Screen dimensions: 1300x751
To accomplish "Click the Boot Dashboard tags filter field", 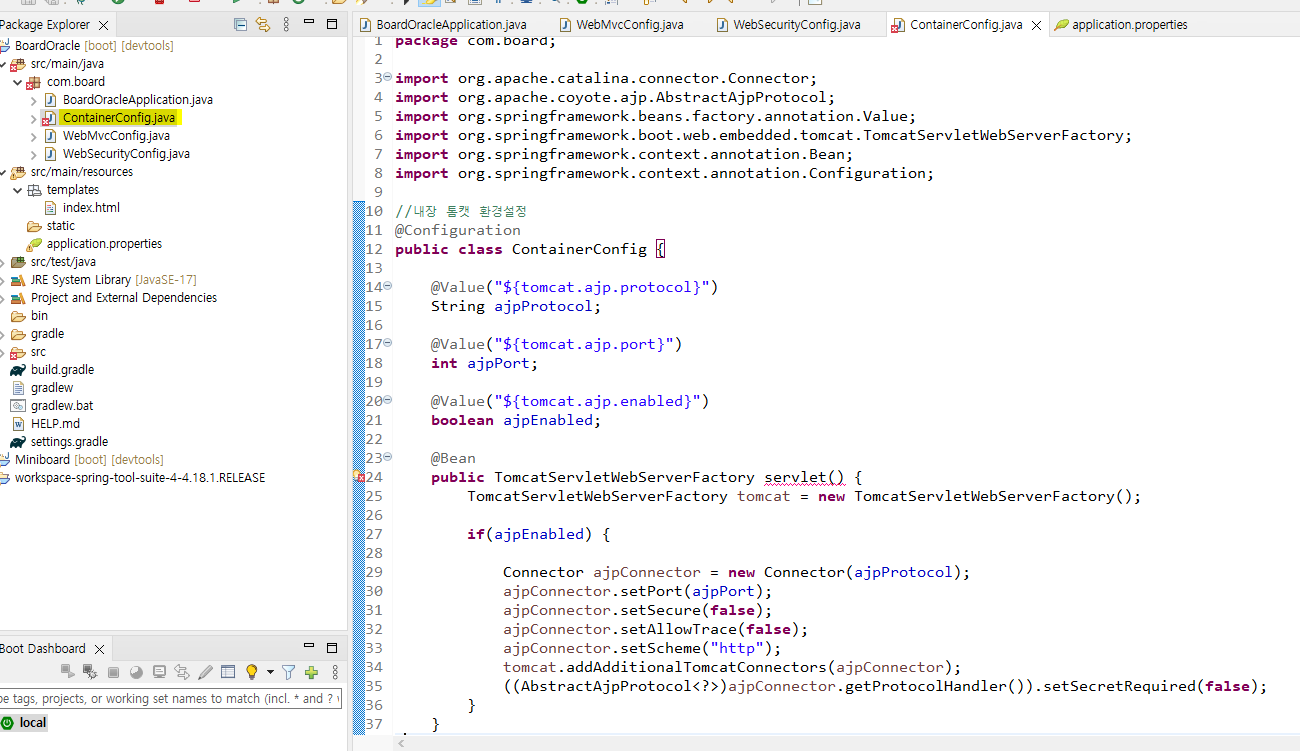I will pyautogui.click(x=170, y=698).
